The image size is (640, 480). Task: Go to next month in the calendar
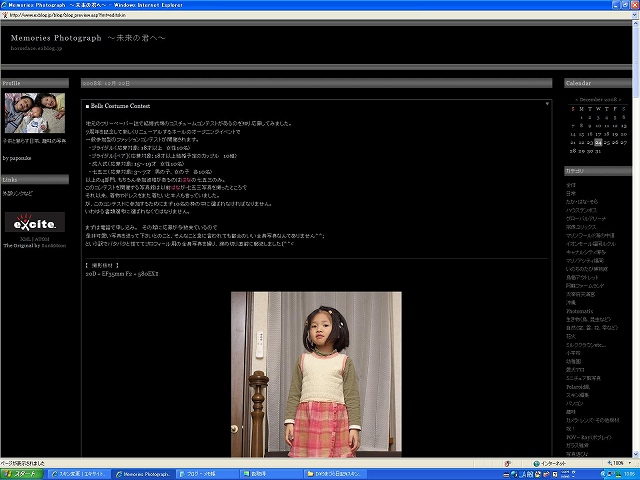(620, 100)
